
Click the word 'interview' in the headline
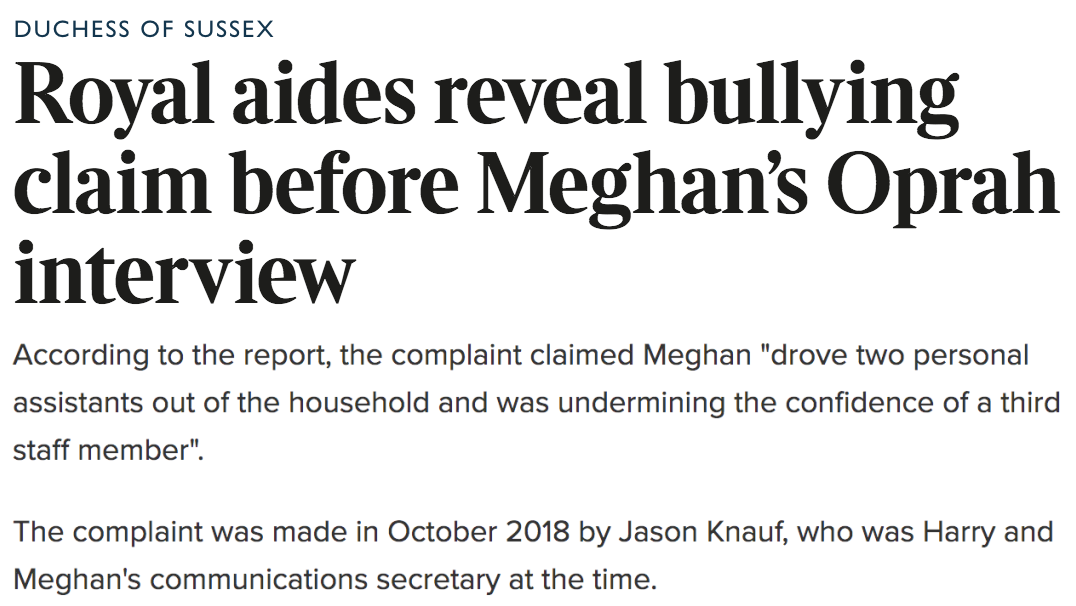click(184, 273)
